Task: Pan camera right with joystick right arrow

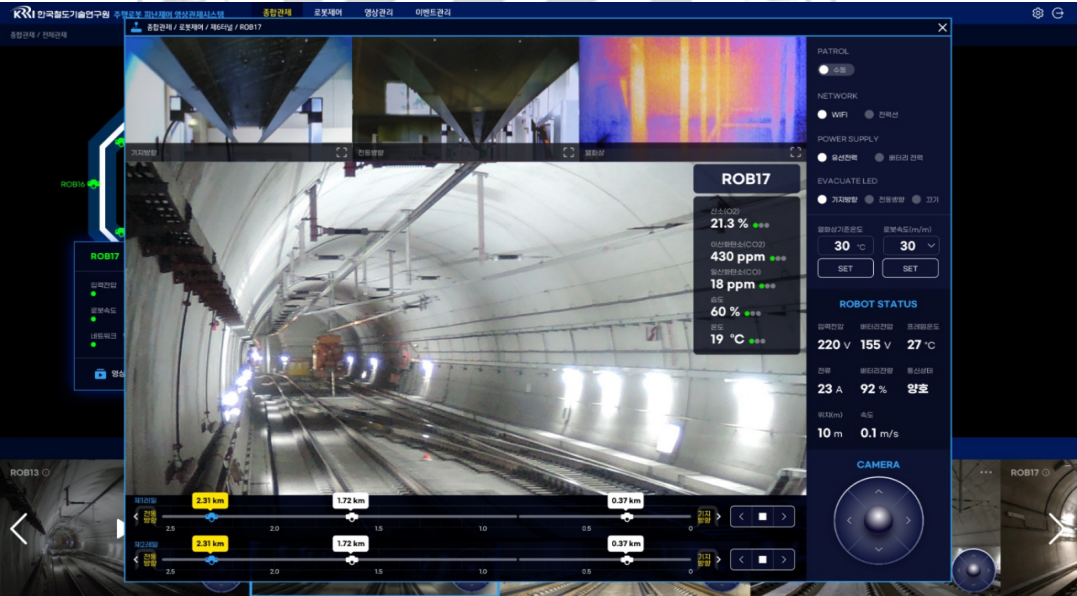Action: coord(908,520)
